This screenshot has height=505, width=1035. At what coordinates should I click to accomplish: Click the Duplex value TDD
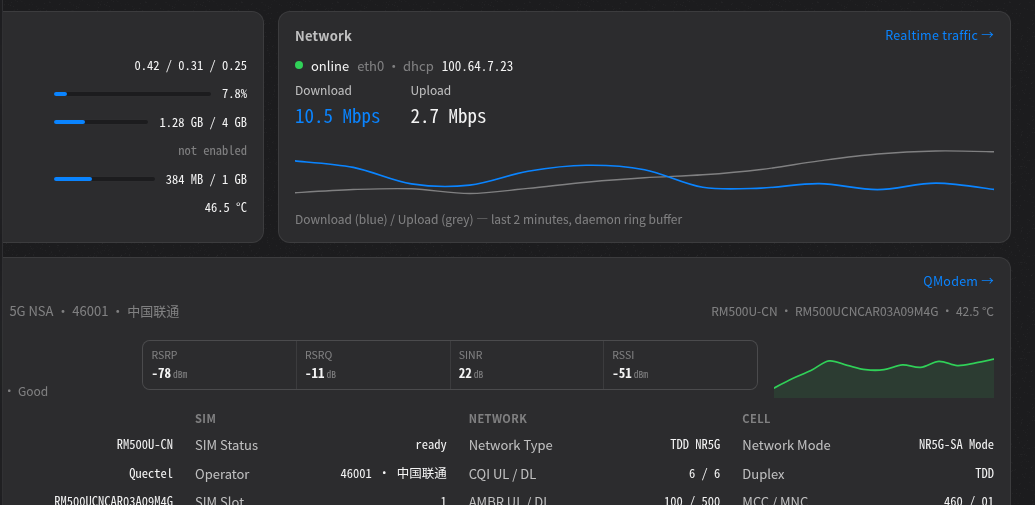(983, 474)
